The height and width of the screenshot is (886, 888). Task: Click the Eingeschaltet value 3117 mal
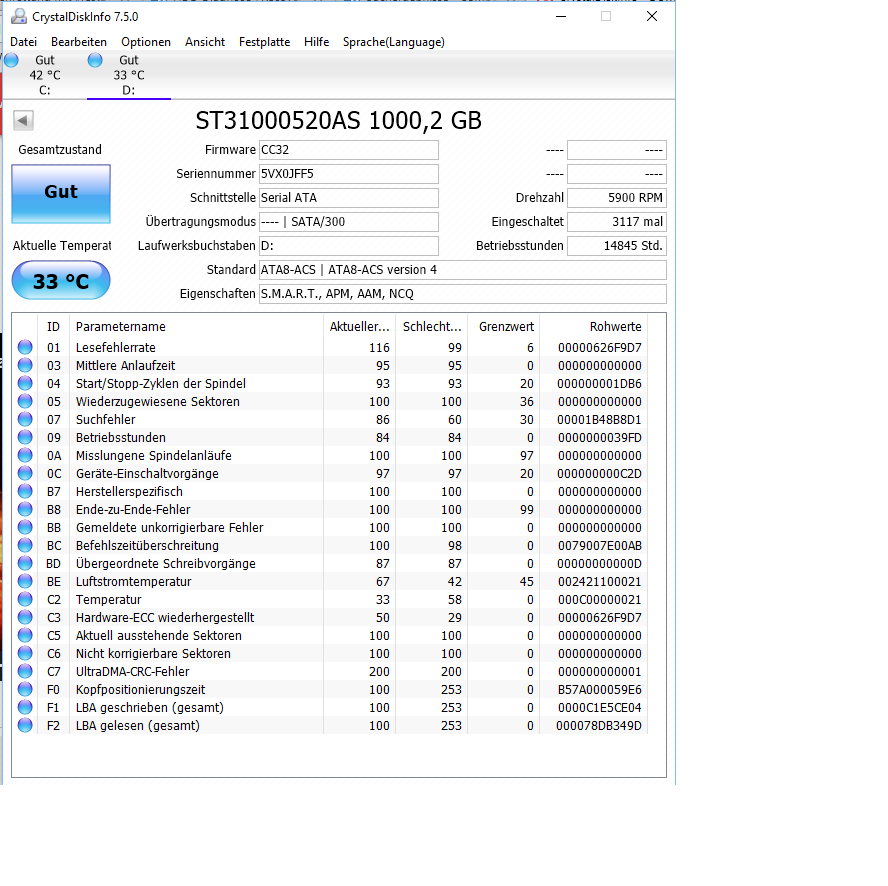coord(617,222)
